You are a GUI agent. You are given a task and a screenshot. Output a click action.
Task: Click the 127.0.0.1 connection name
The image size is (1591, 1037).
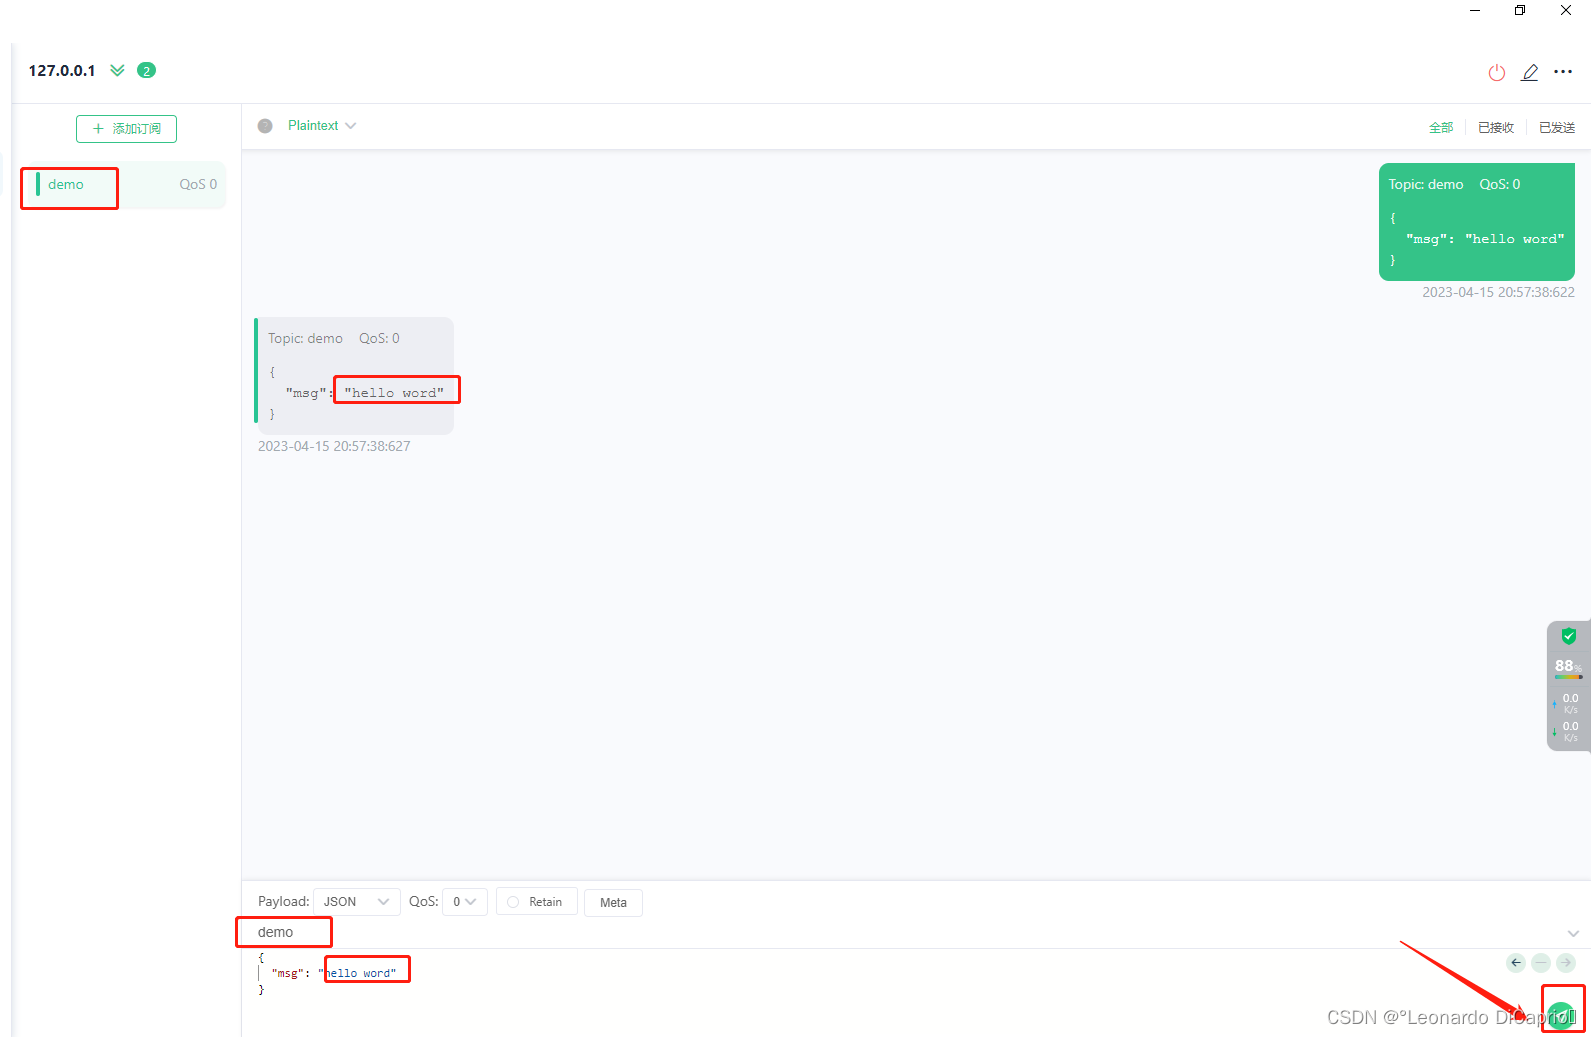pyautogui.click(x=62, y=71)
